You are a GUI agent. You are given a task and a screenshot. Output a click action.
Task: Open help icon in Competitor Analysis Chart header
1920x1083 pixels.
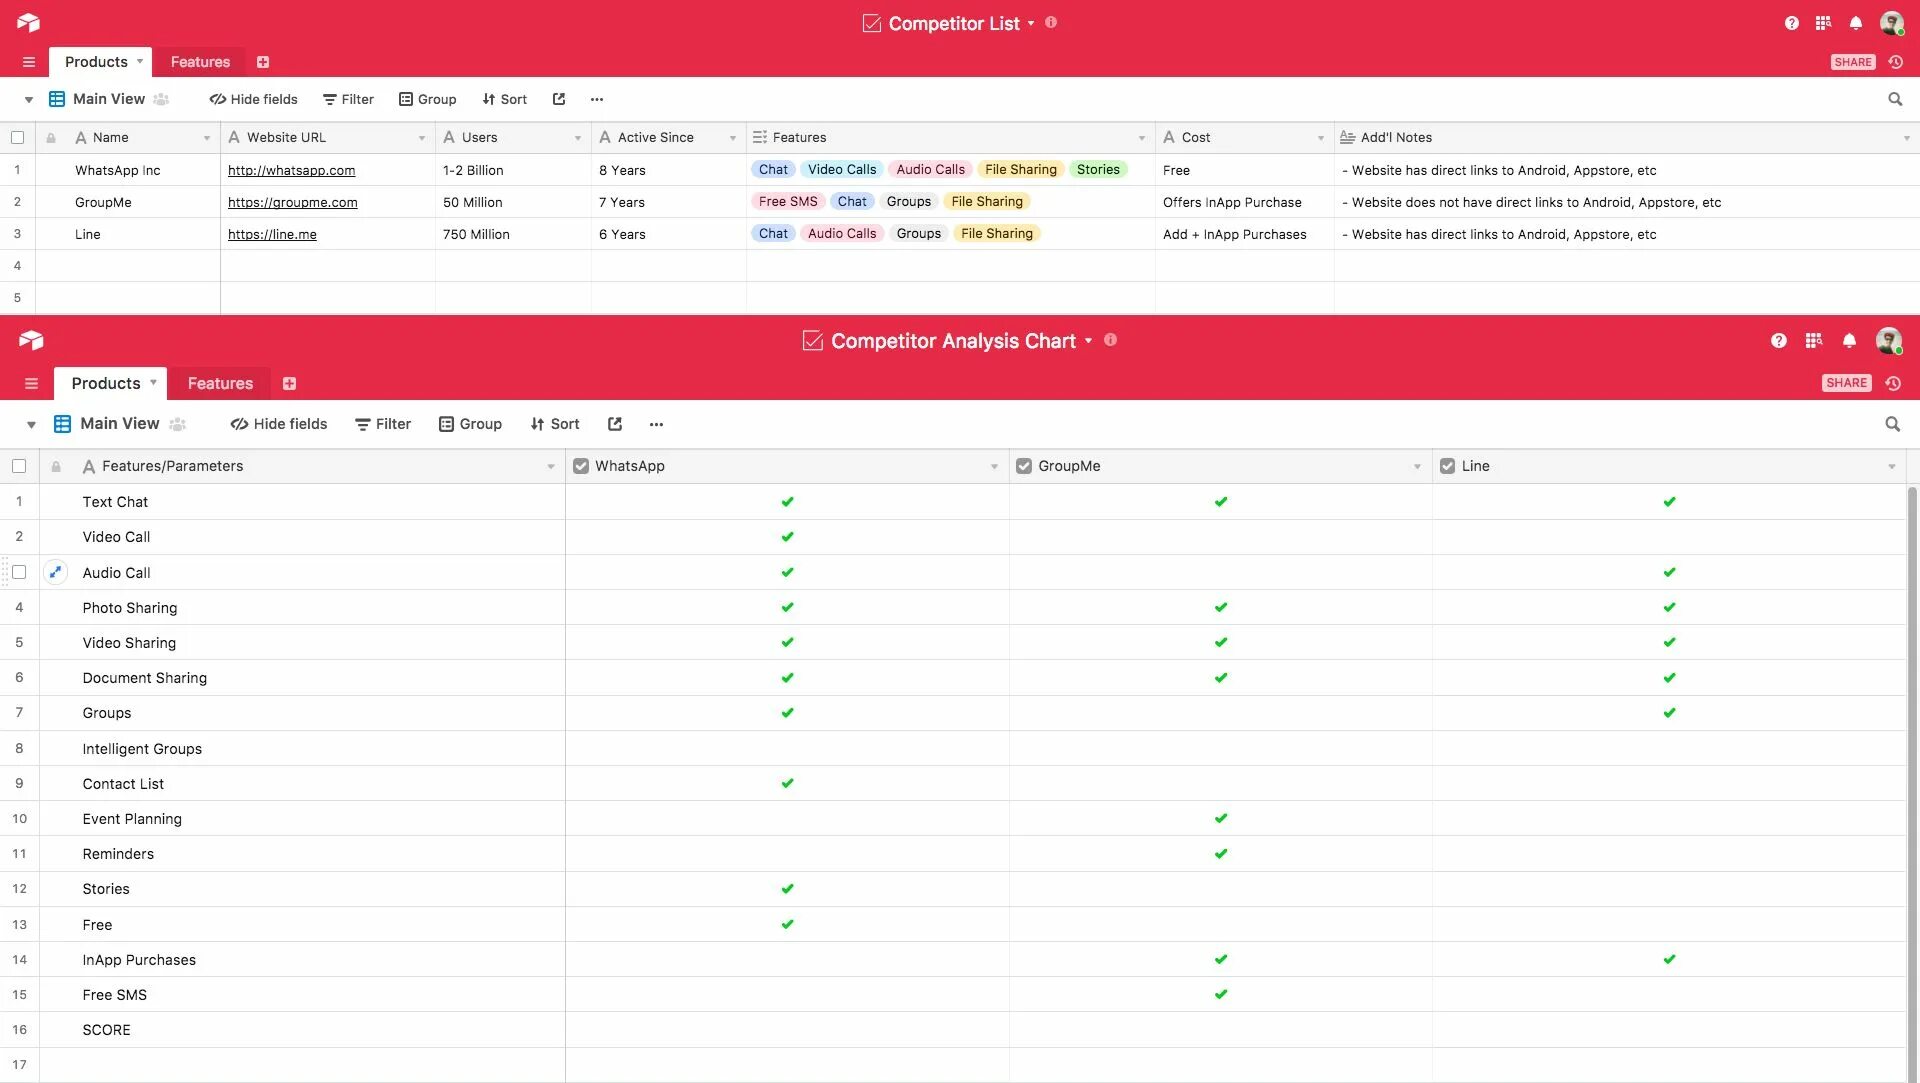coord(1778,341)
